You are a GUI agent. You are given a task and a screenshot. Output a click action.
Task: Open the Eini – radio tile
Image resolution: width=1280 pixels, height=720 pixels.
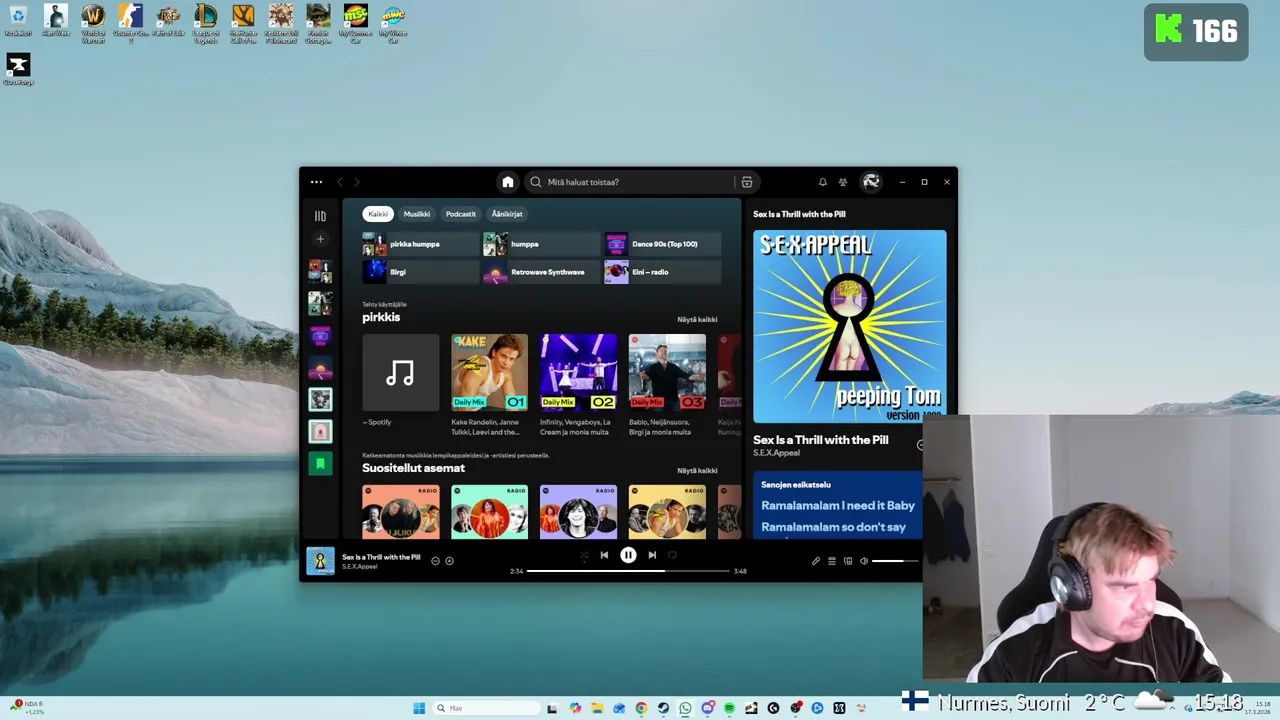[662, 272]
